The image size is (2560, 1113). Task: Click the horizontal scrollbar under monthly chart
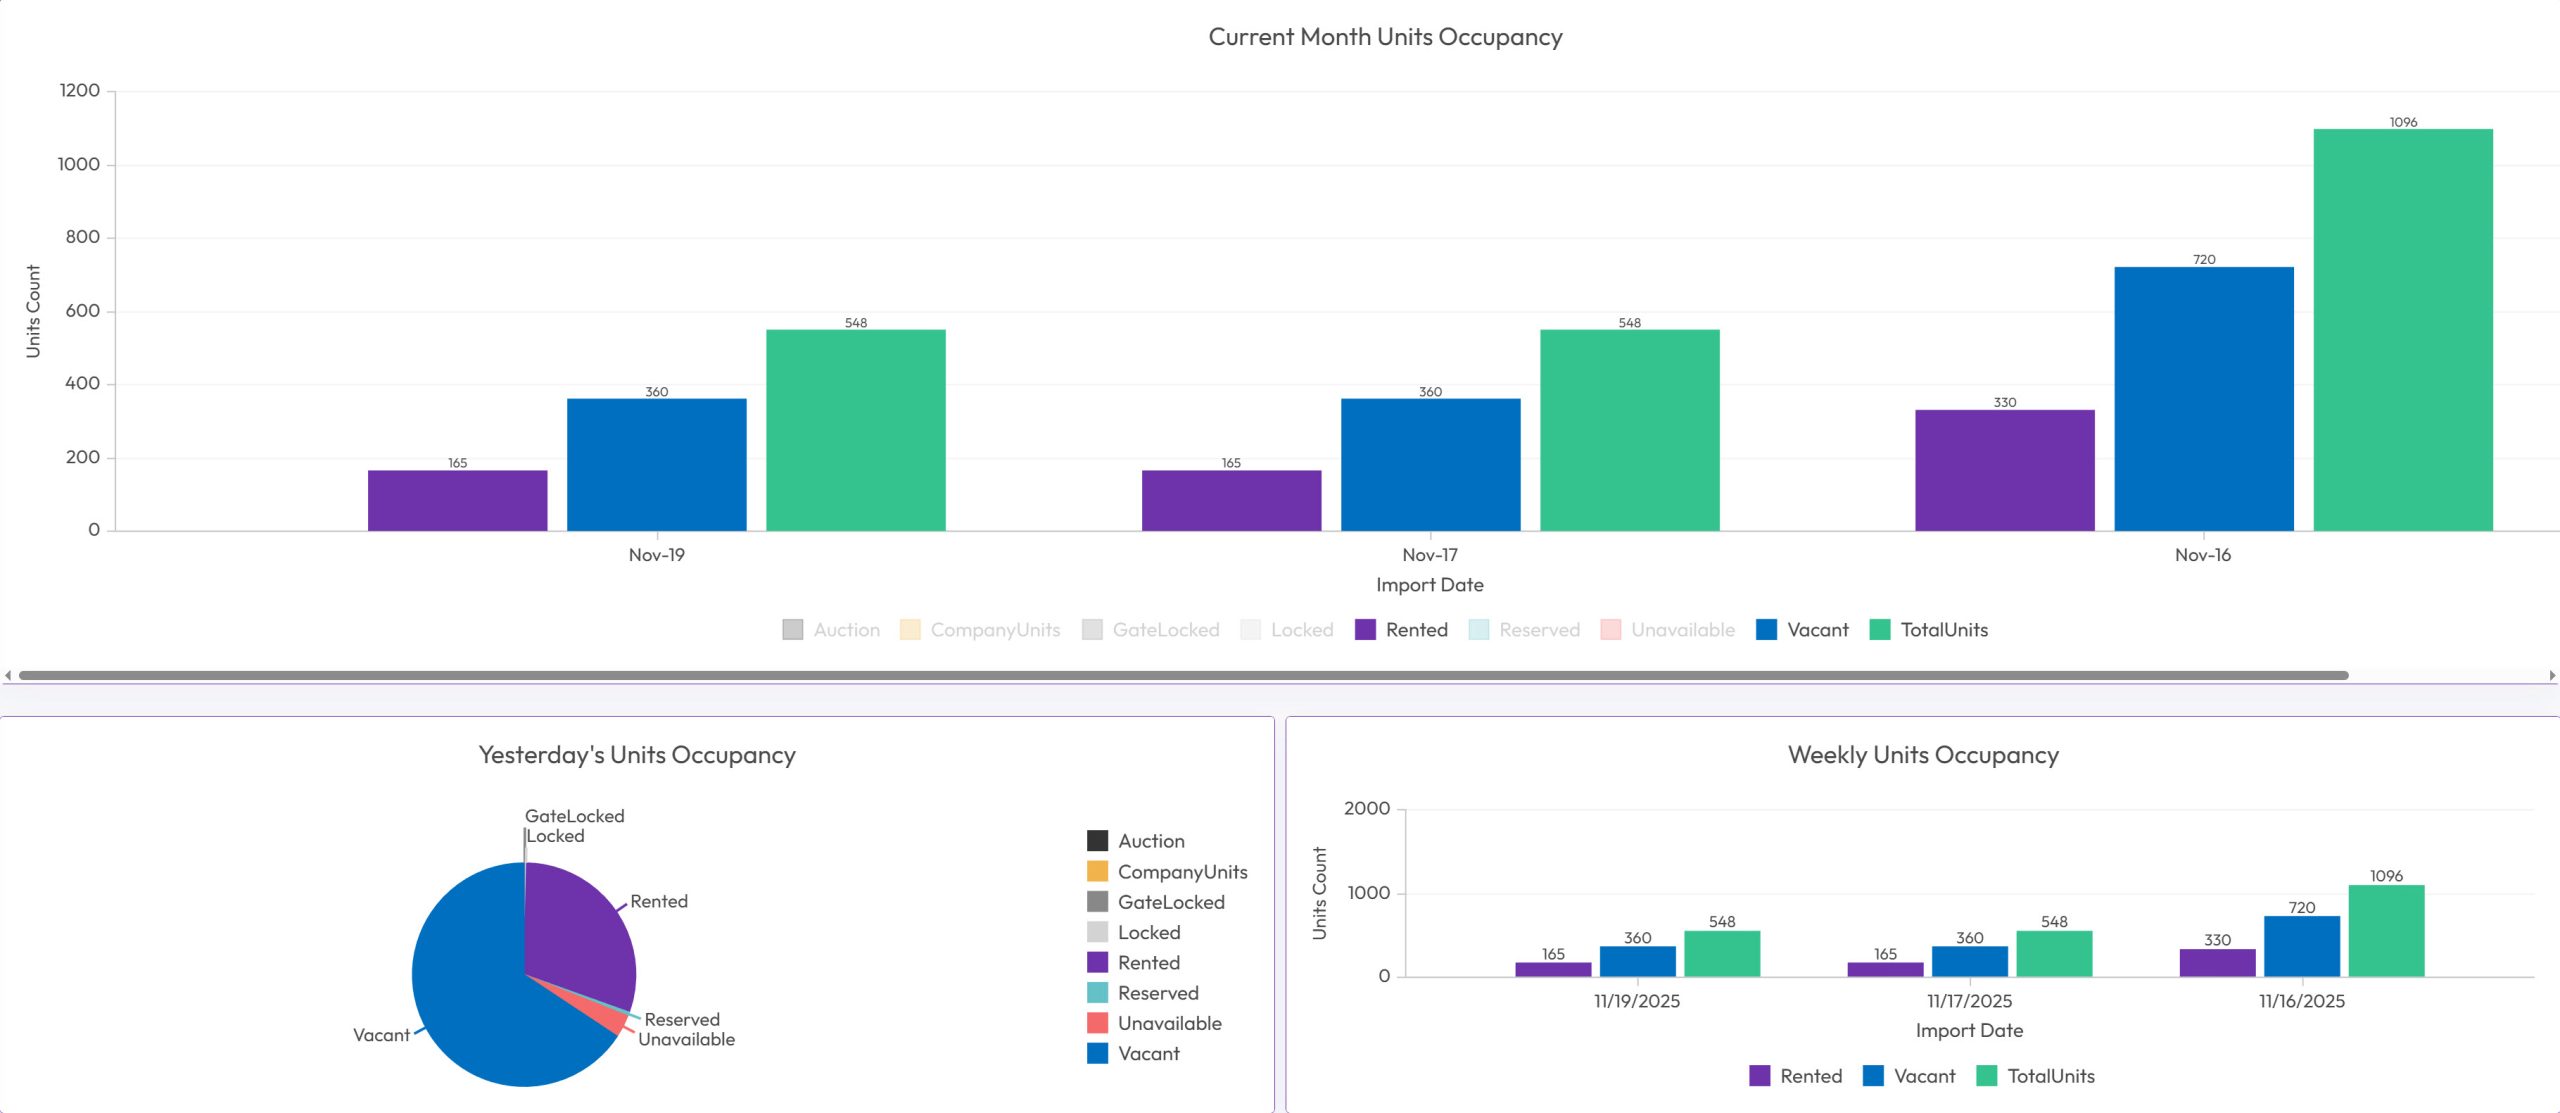pyautogui.click(x=1180, y=676)
